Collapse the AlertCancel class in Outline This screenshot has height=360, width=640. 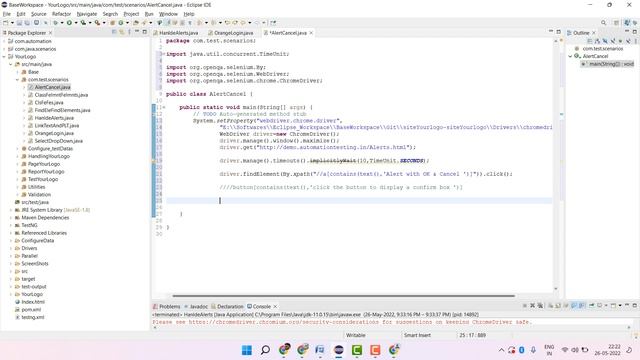point(570,56)
